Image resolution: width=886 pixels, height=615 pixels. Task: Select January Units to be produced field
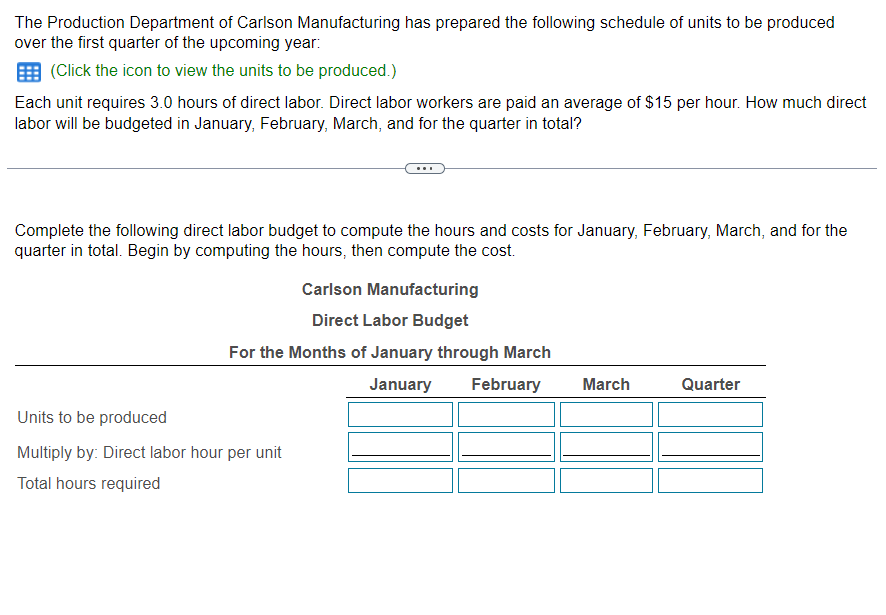(400, 414)
